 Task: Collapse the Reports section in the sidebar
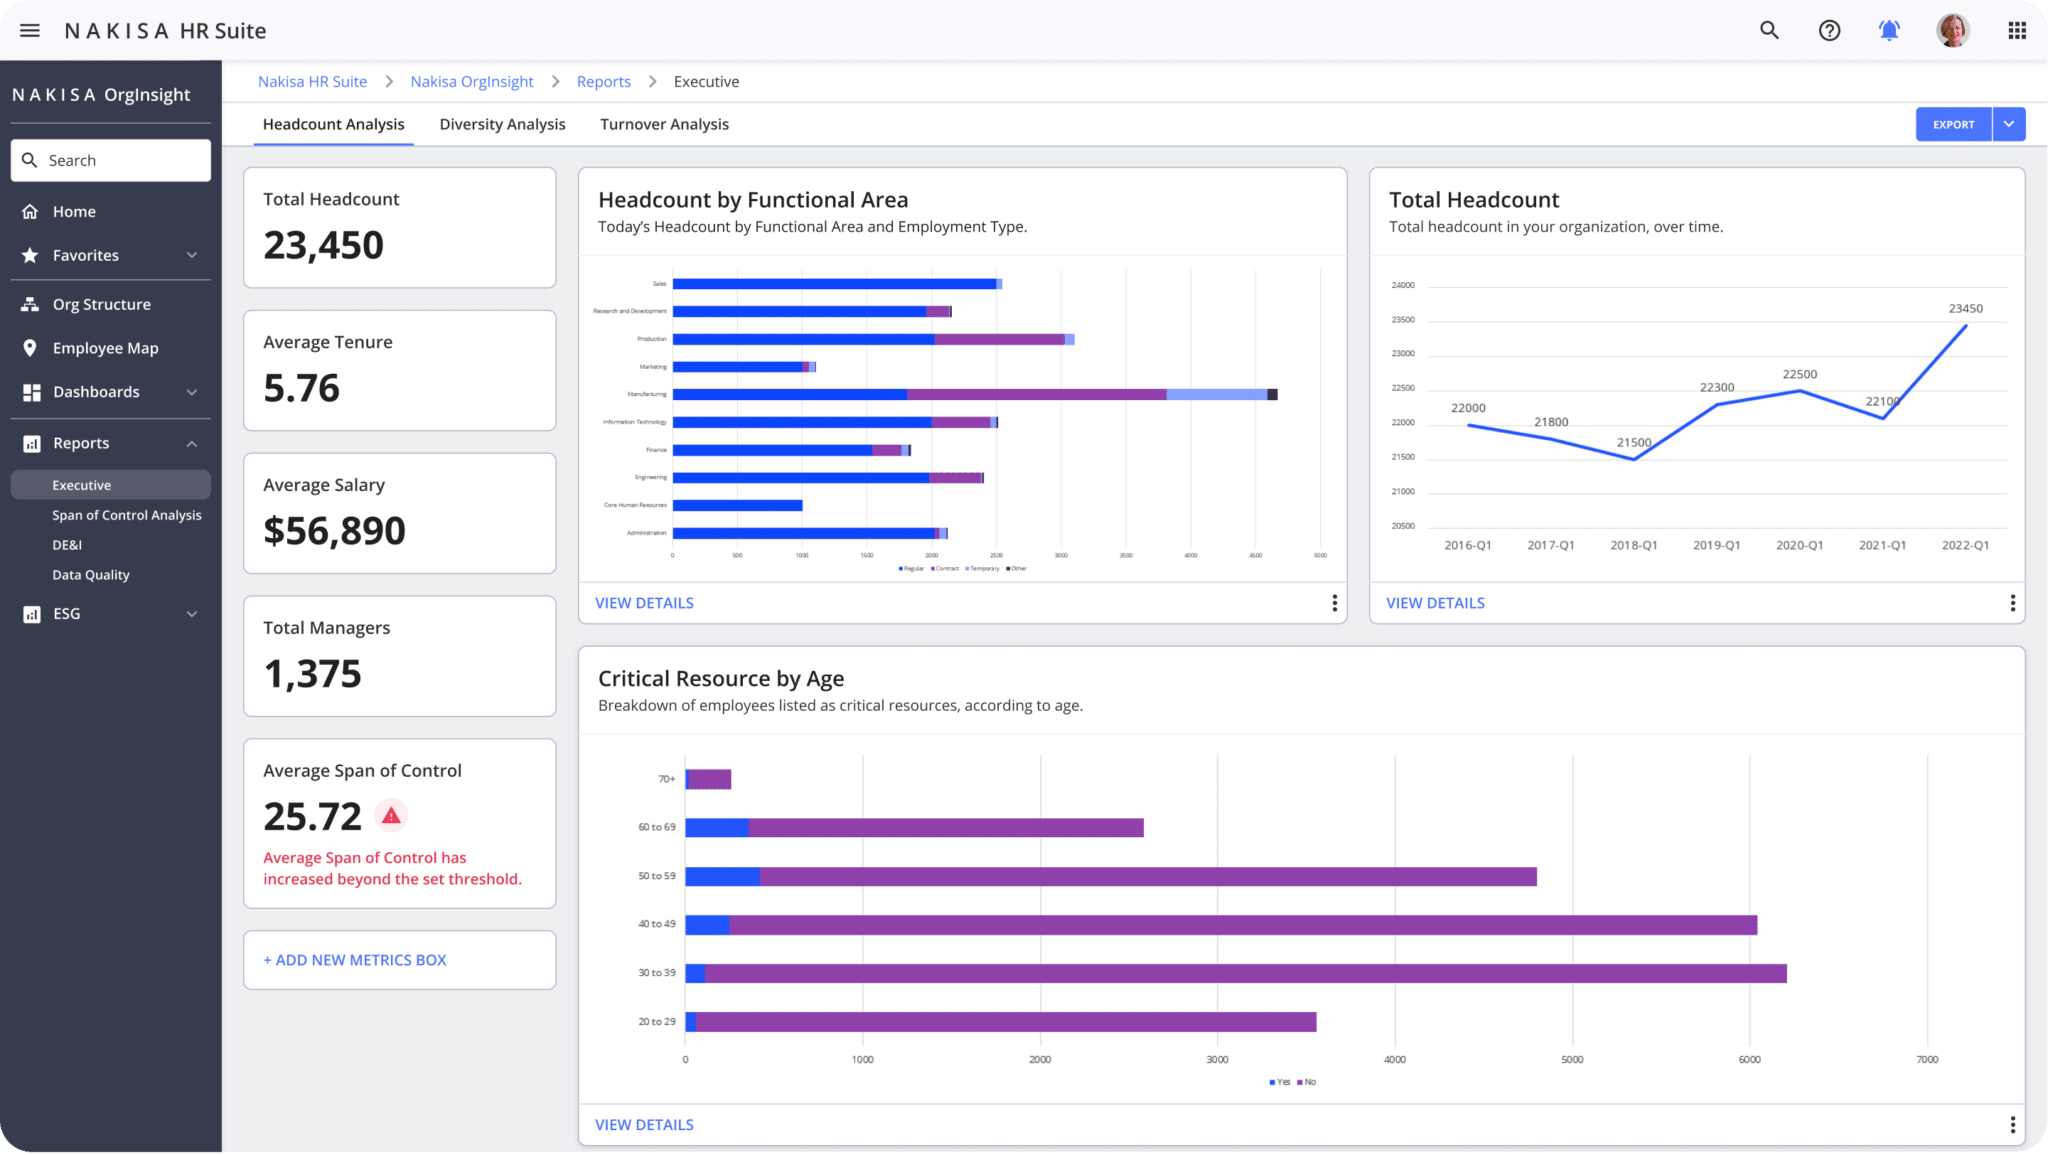pos(193,442)
